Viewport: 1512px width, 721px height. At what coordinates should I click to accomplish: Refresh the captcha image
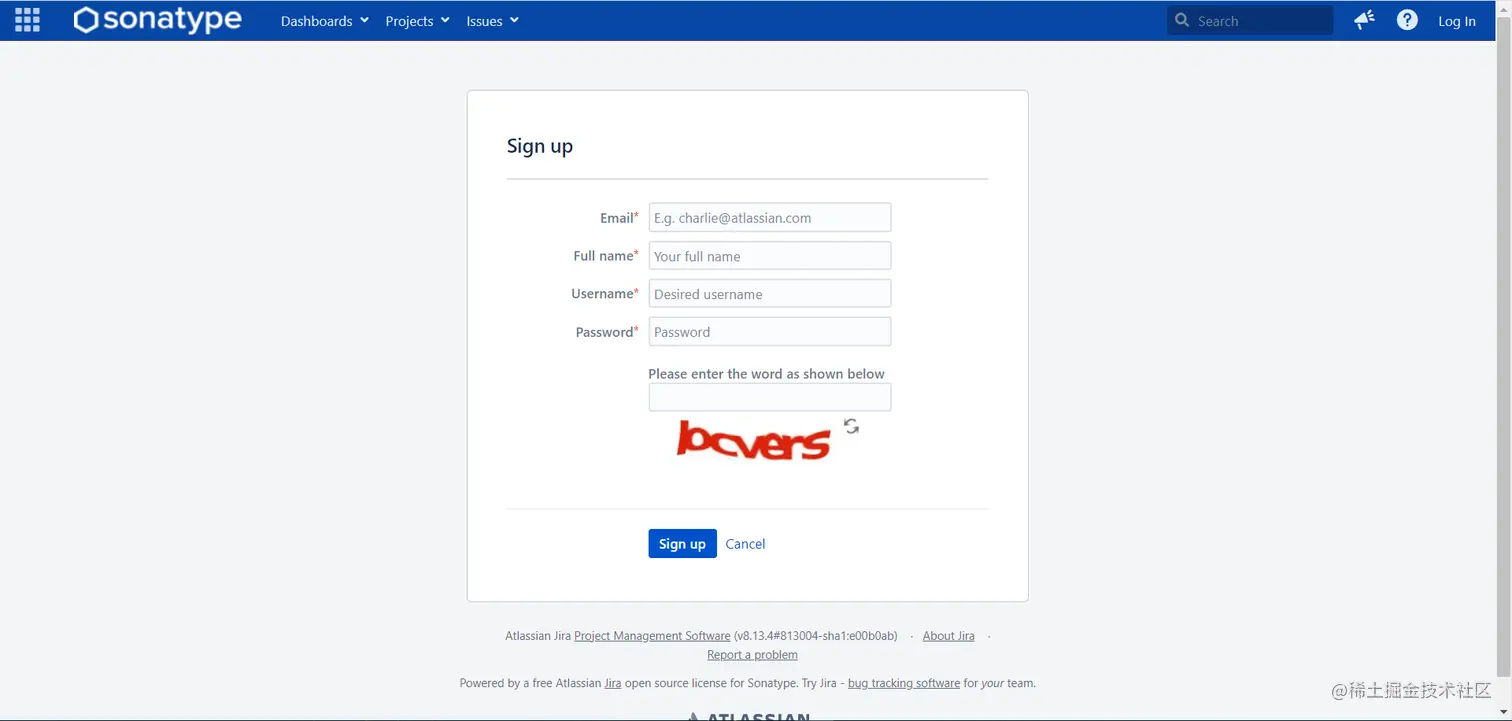851,426
